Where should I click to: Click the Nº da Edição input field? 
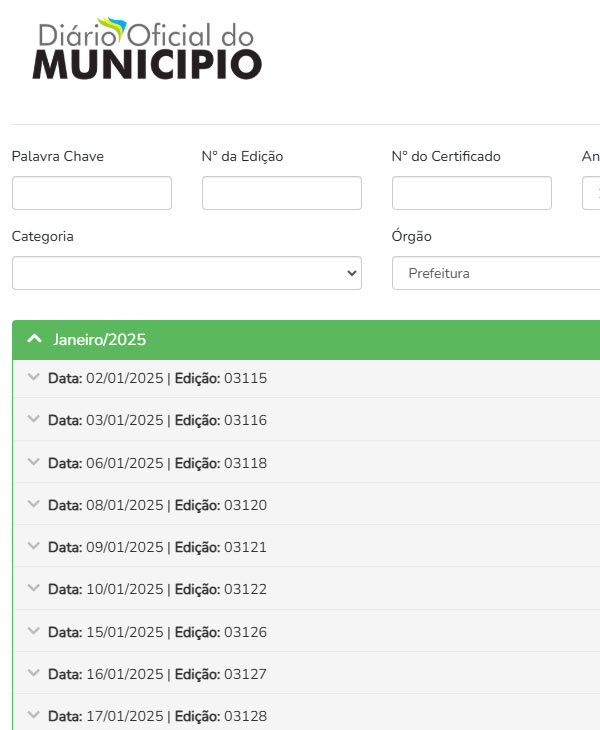(281, 193)
